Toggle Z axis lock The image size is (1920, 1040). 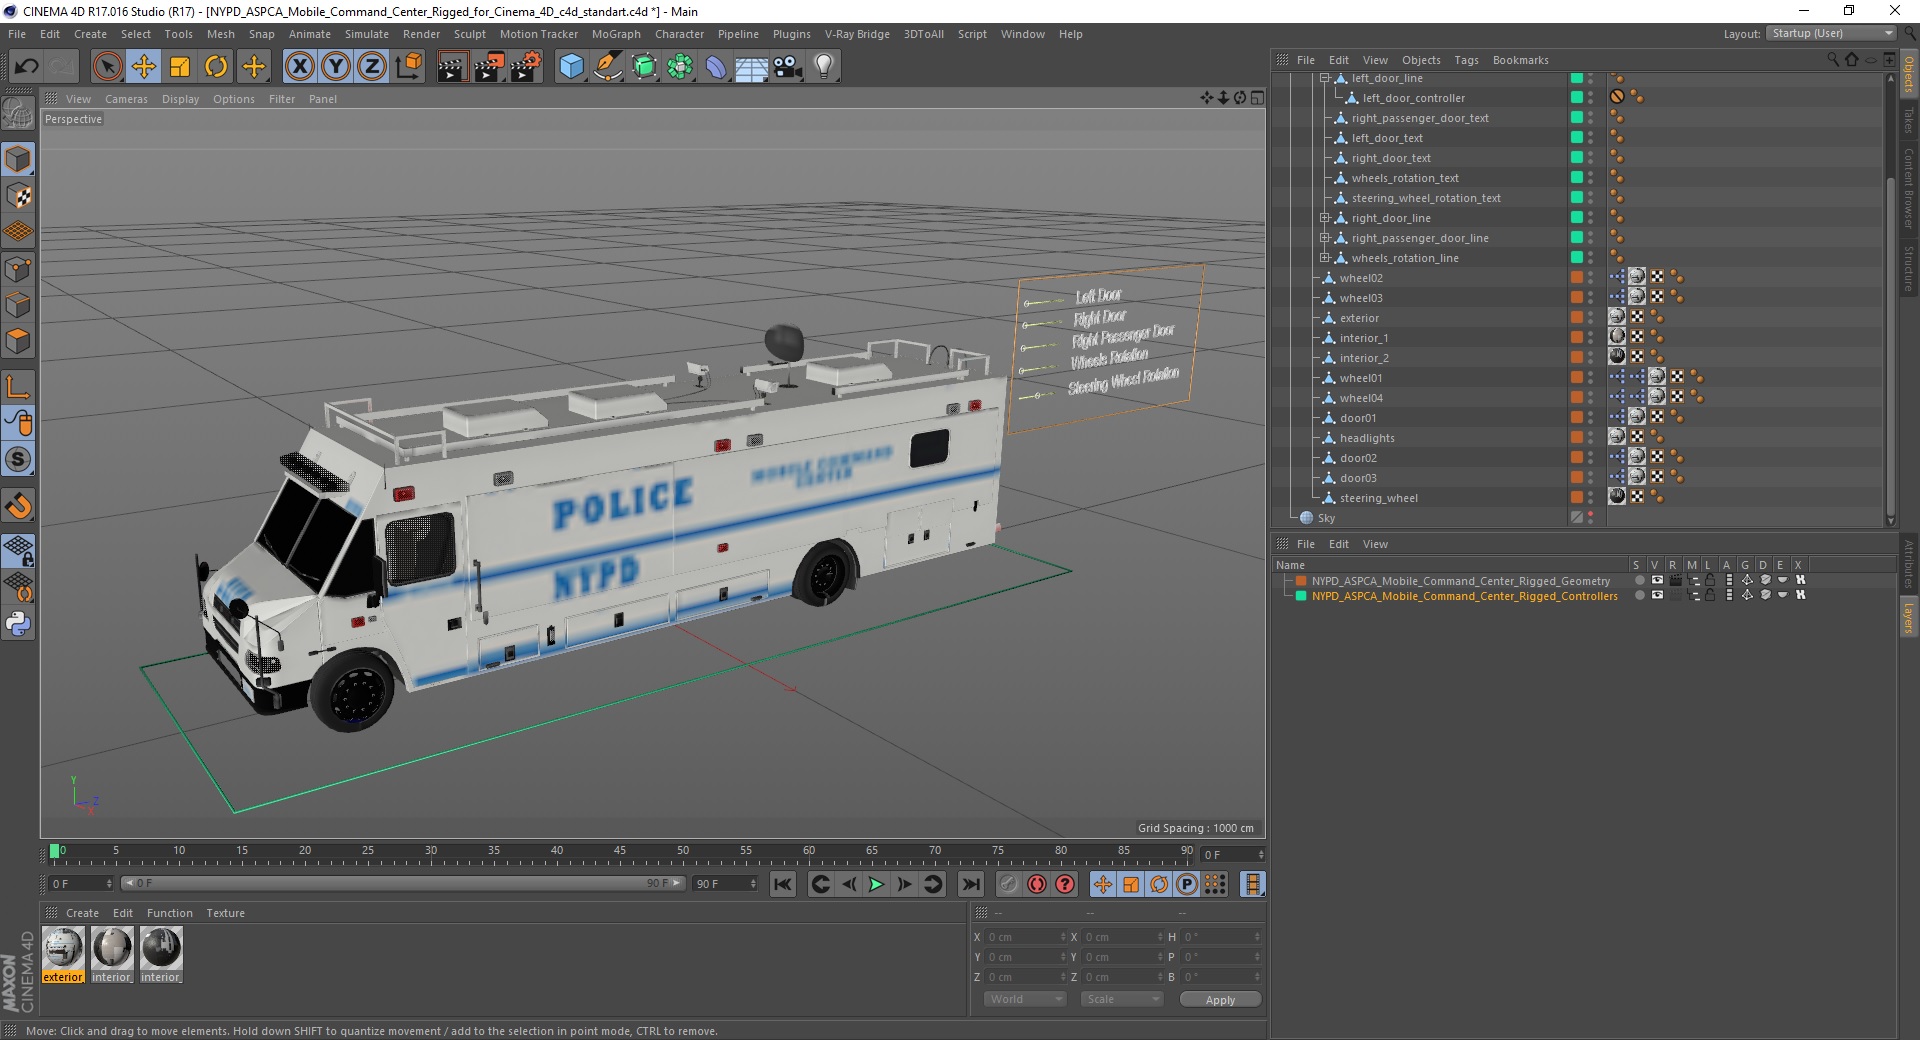[x=372, y=67]
